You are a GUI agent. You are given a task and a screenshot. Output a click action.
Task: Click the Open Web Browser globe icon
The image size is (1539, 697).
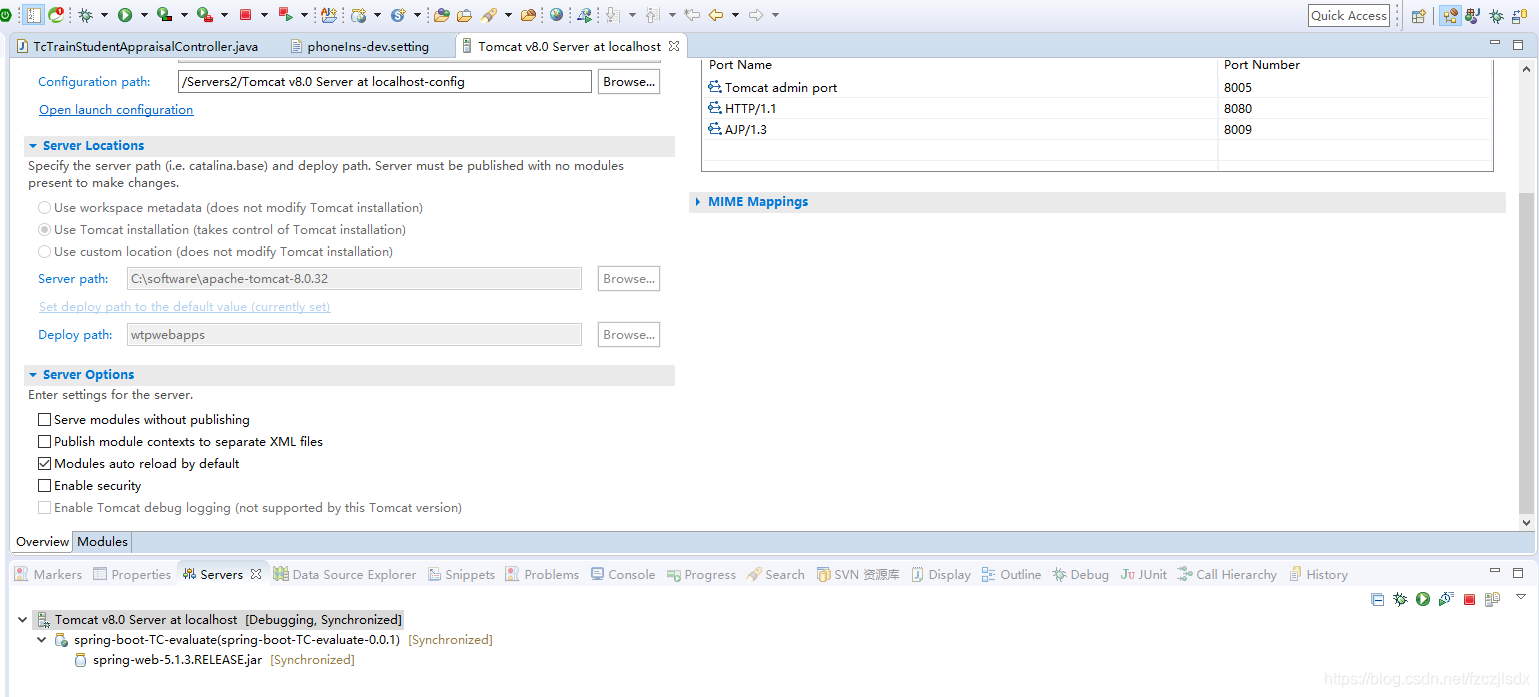(556, 15)
